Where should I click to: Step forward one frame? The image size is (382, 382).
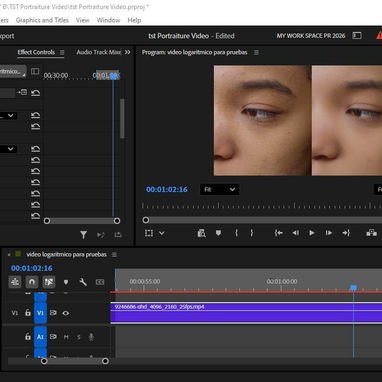tap(329, 233)
